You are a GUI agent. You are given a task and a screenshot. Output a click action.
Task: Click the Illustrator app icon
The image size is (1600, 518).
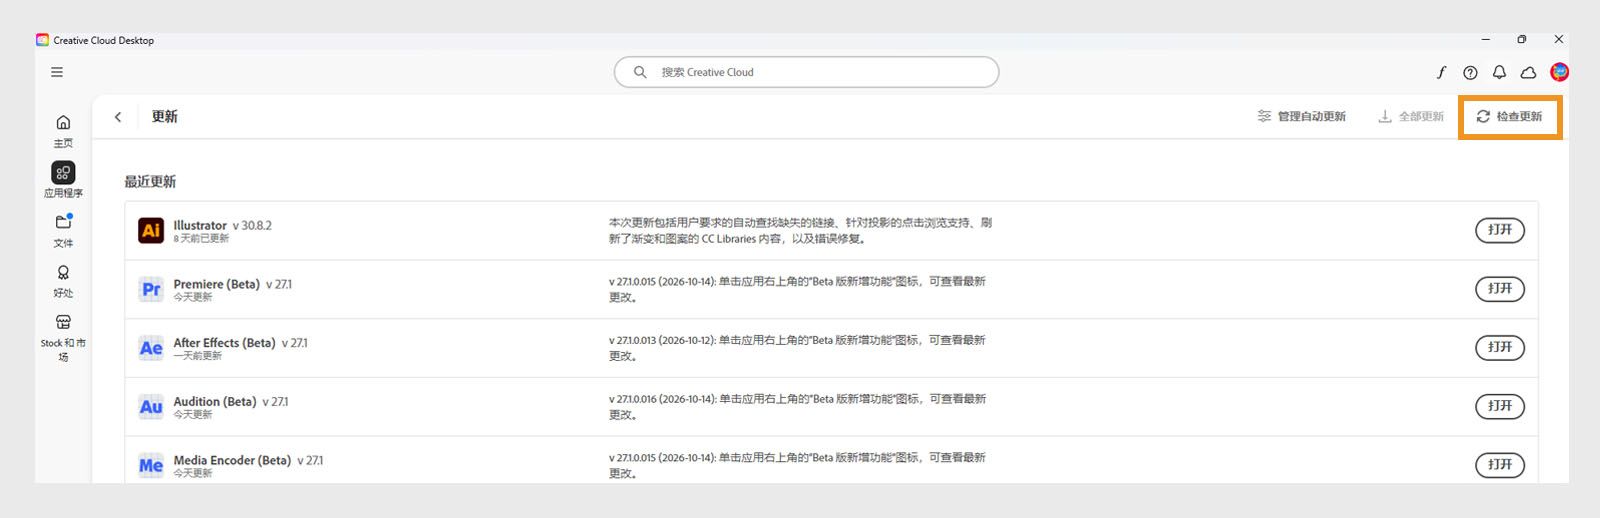pyautogui.click(x=151, y=230)
